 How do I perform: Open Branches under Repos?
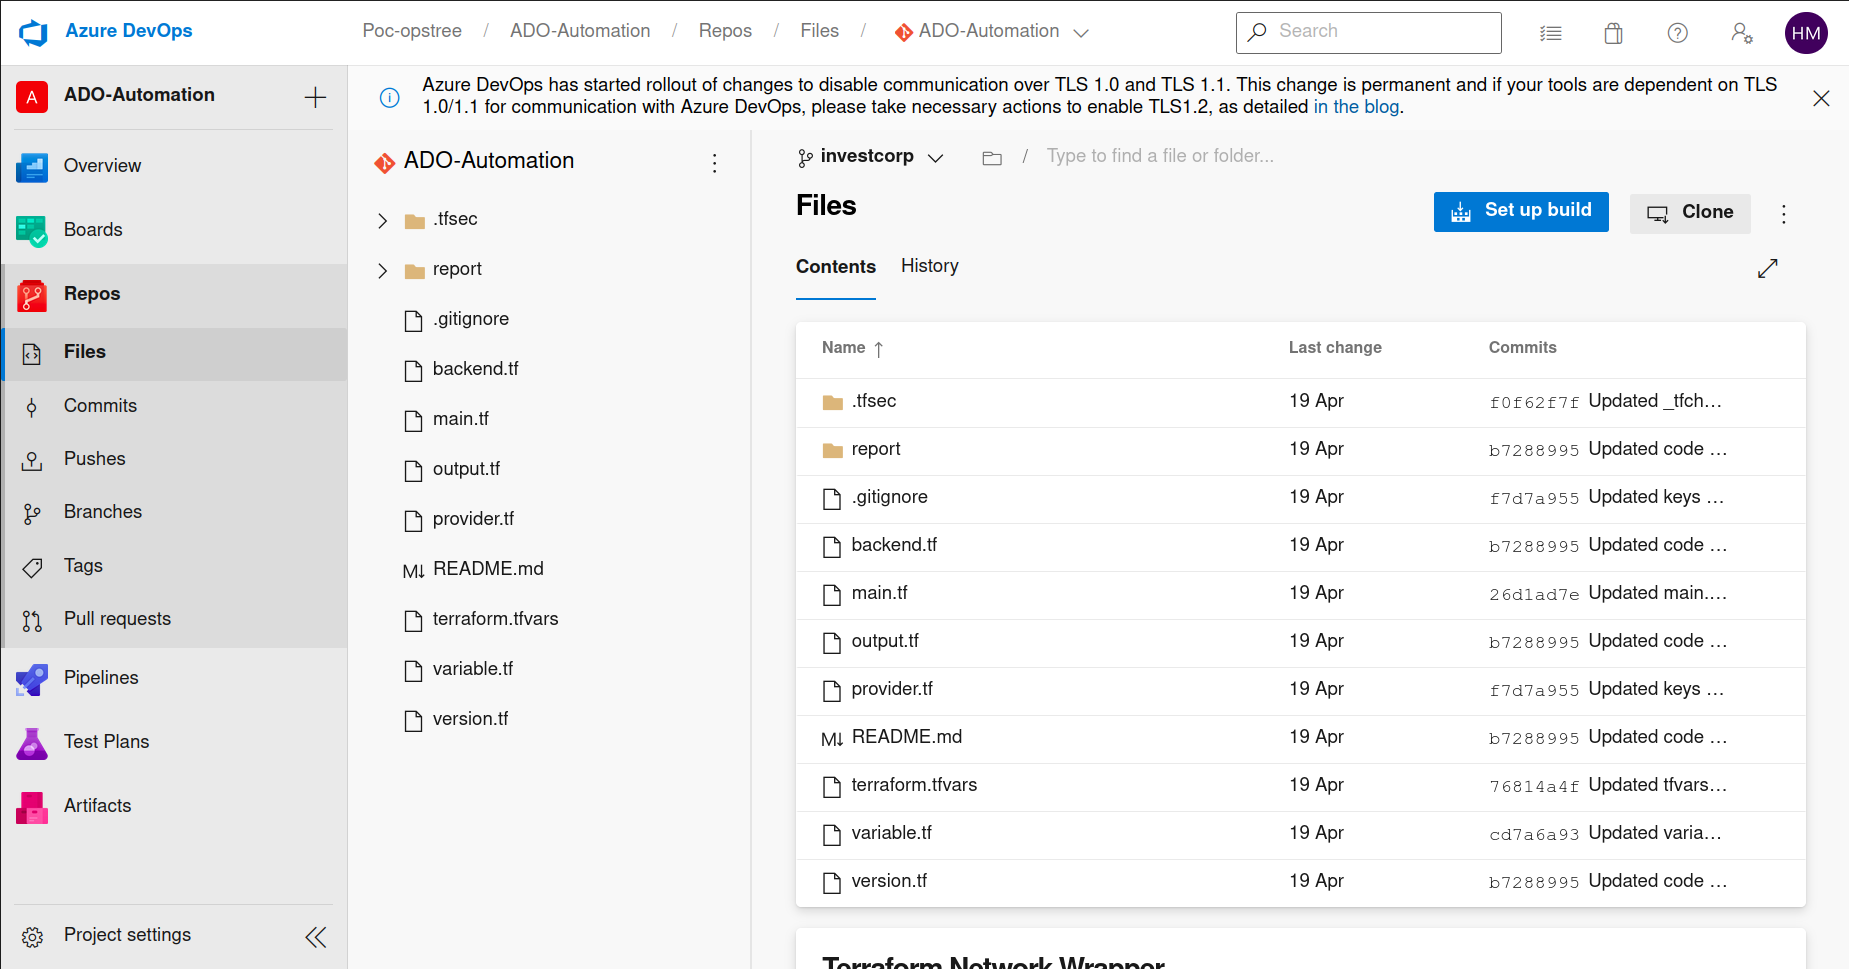click(x=174, y=512)
